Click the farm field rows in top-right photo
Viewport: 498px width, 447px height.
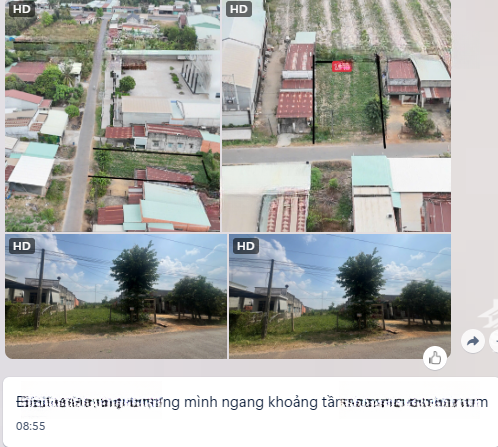(x=360, y=23)
